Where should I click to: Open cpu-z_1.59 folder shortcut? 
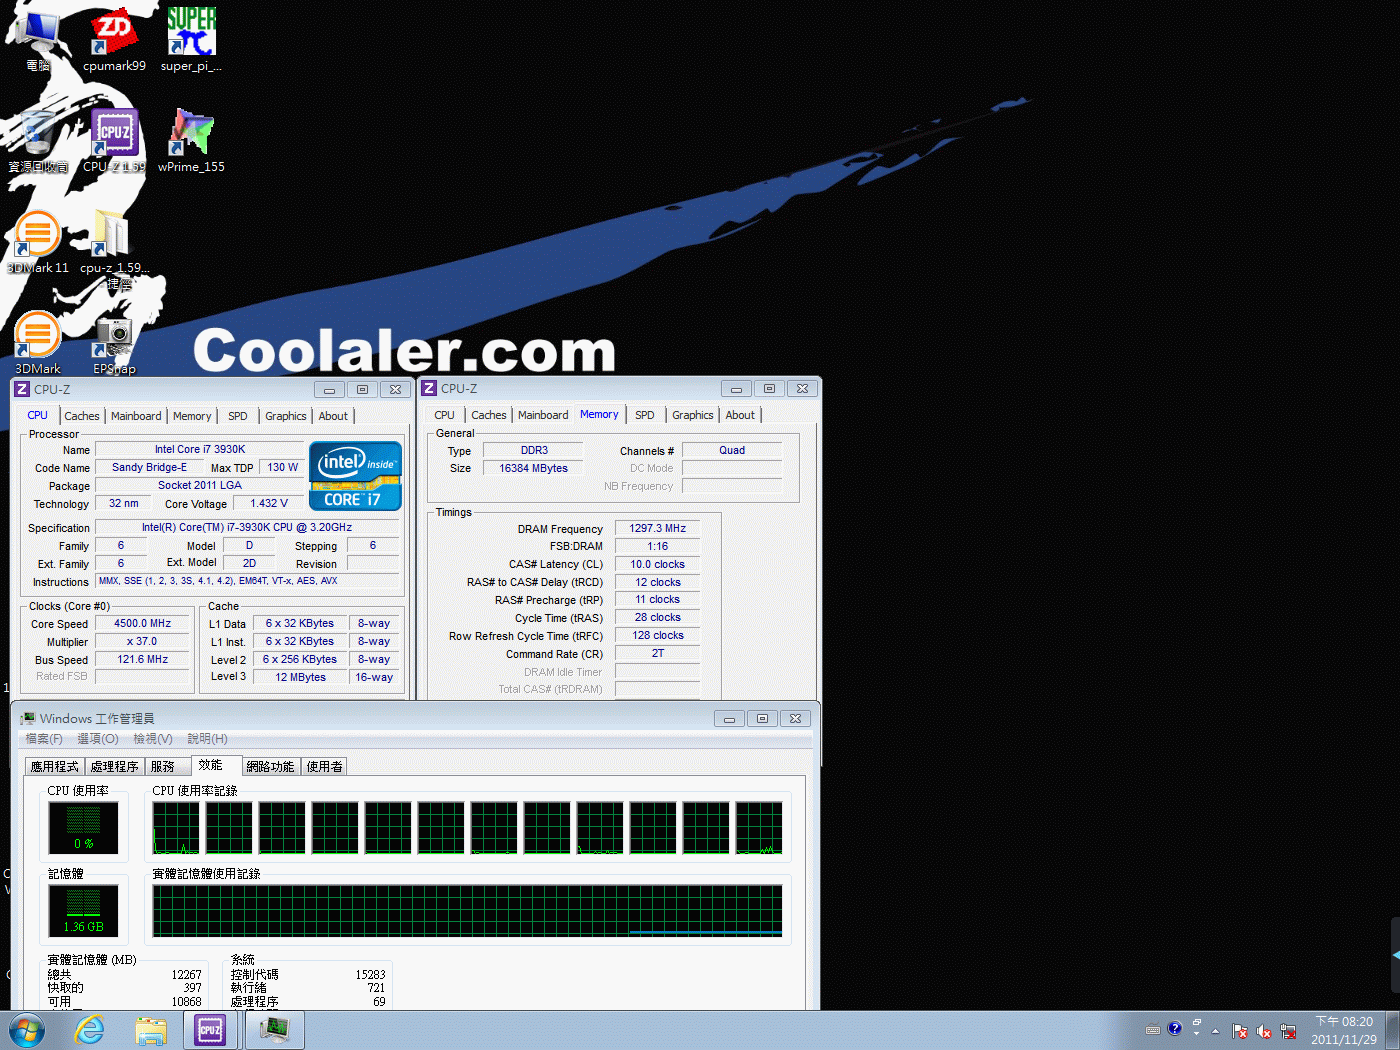[x=114, y=249]
